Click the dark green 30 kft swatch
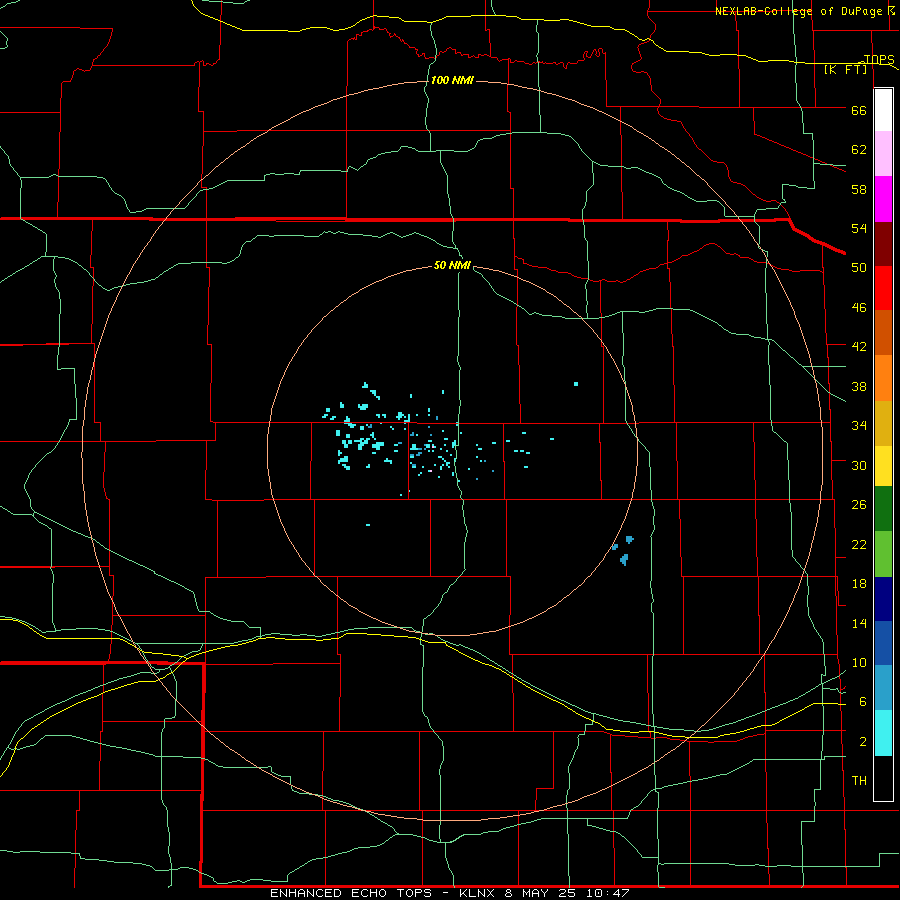The height and width of the screenshot is (900, 900). [x=883, y=509]
